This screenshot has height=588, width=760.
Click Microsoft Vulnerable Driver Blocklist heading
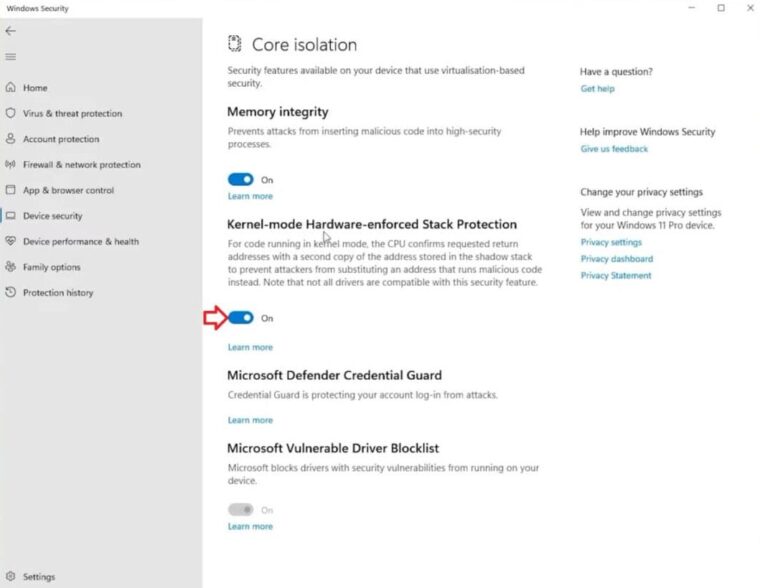coord(333,448)
